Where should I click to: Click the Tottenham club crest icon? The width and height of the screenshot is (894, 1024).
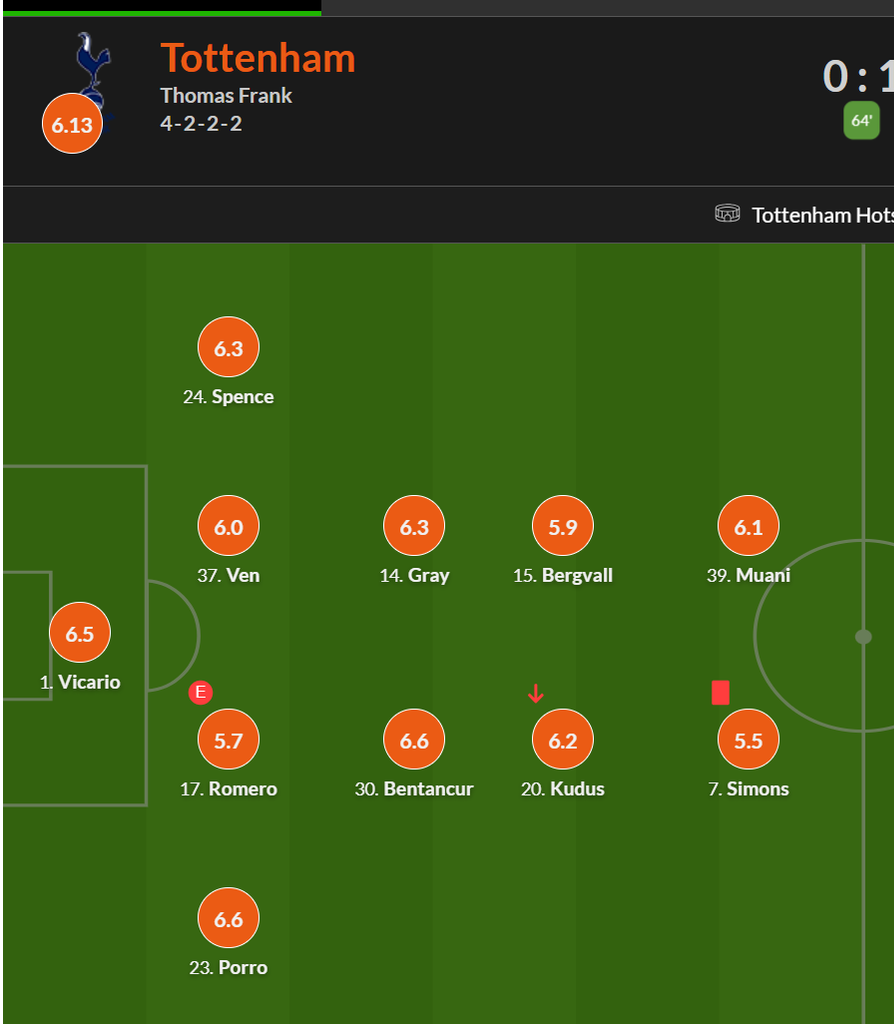pos(92,60)
